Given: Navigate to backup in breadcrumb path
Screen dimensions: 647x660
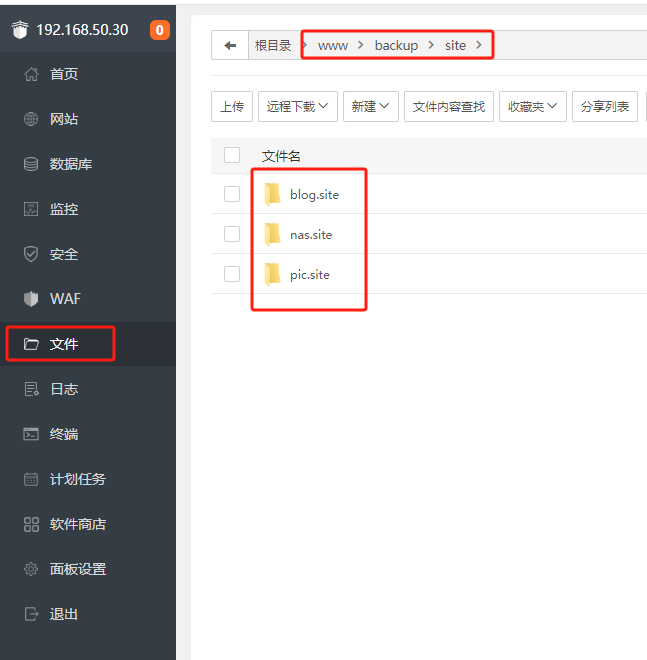Looking at the screenshot, I should [396, 45].
